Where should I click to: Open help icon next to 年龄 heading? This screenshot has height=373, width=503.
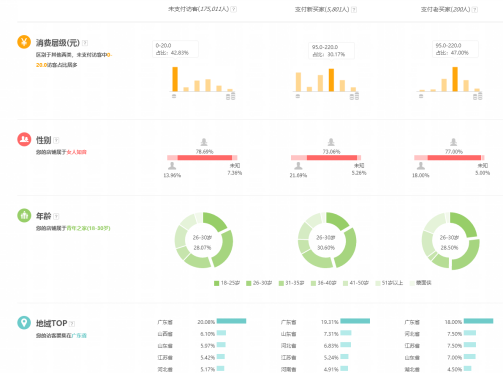coord(56,216)
